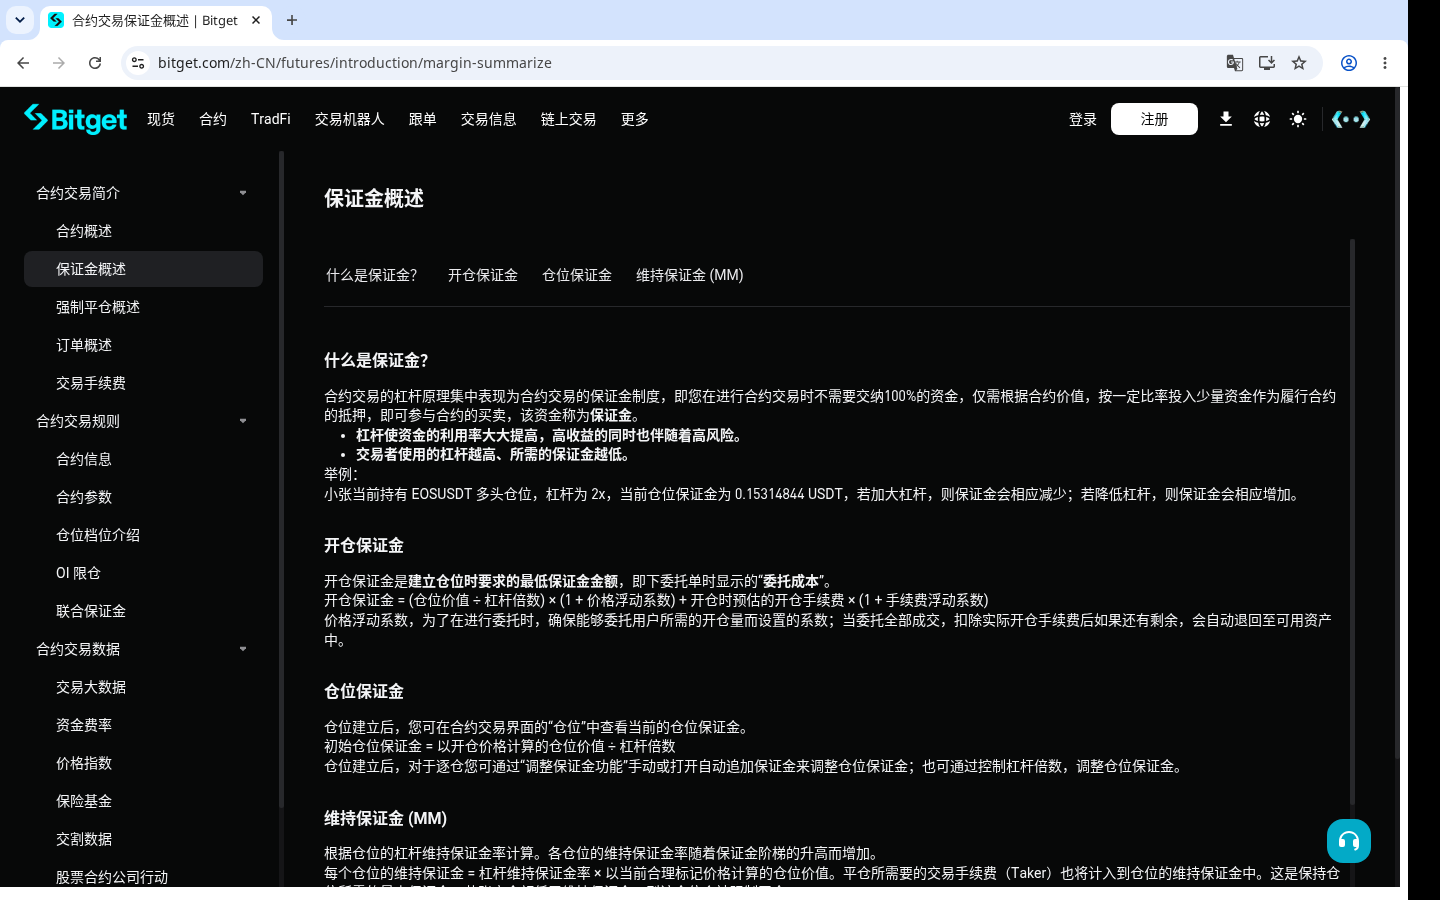Open Chrome three-dot menu

click(1385, 63)
